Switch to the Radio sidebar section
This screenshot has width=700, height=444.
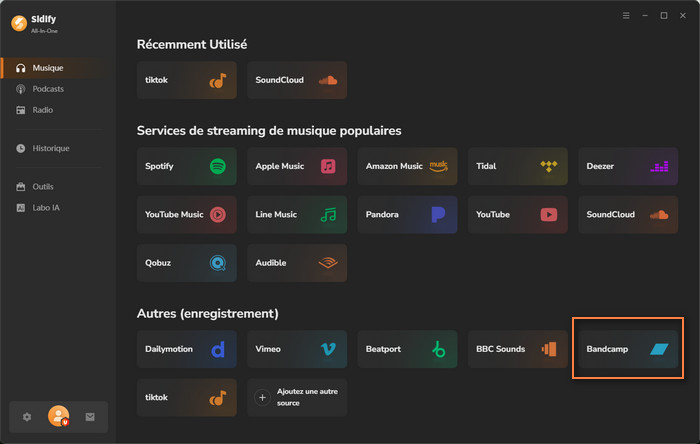point(42,109)
